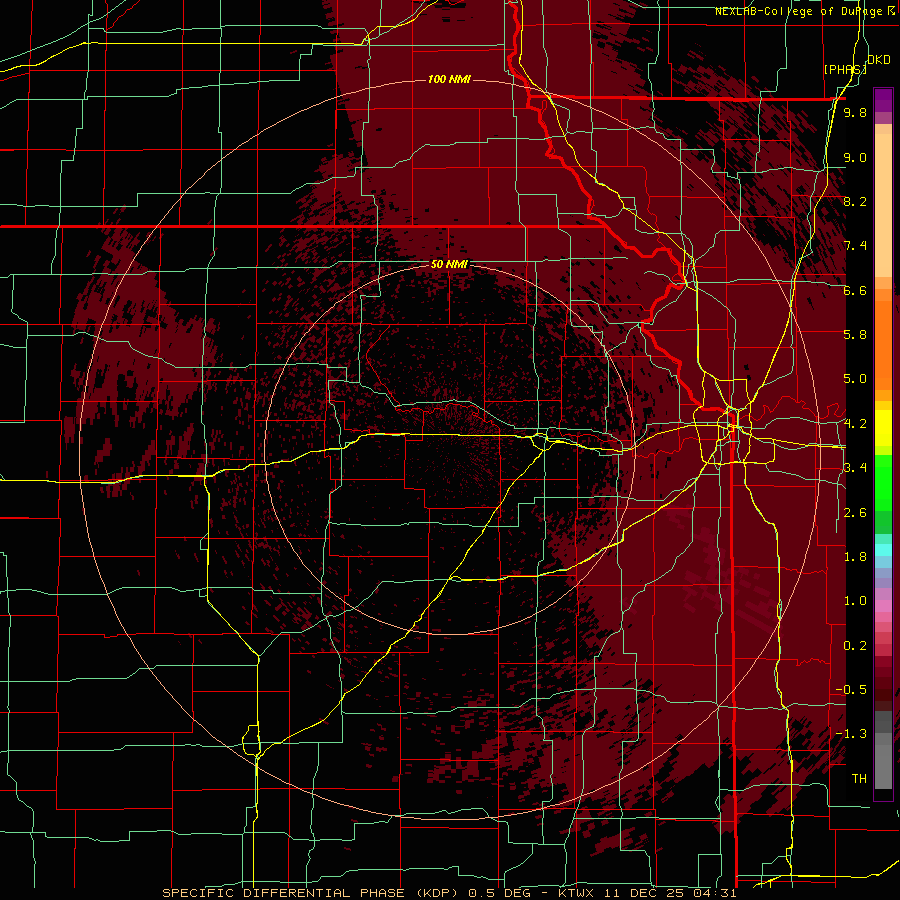The width and height of the screenshot is (900, 900).
Task: Click the [PHAS] legend label
Action: [x=844, y=69]
